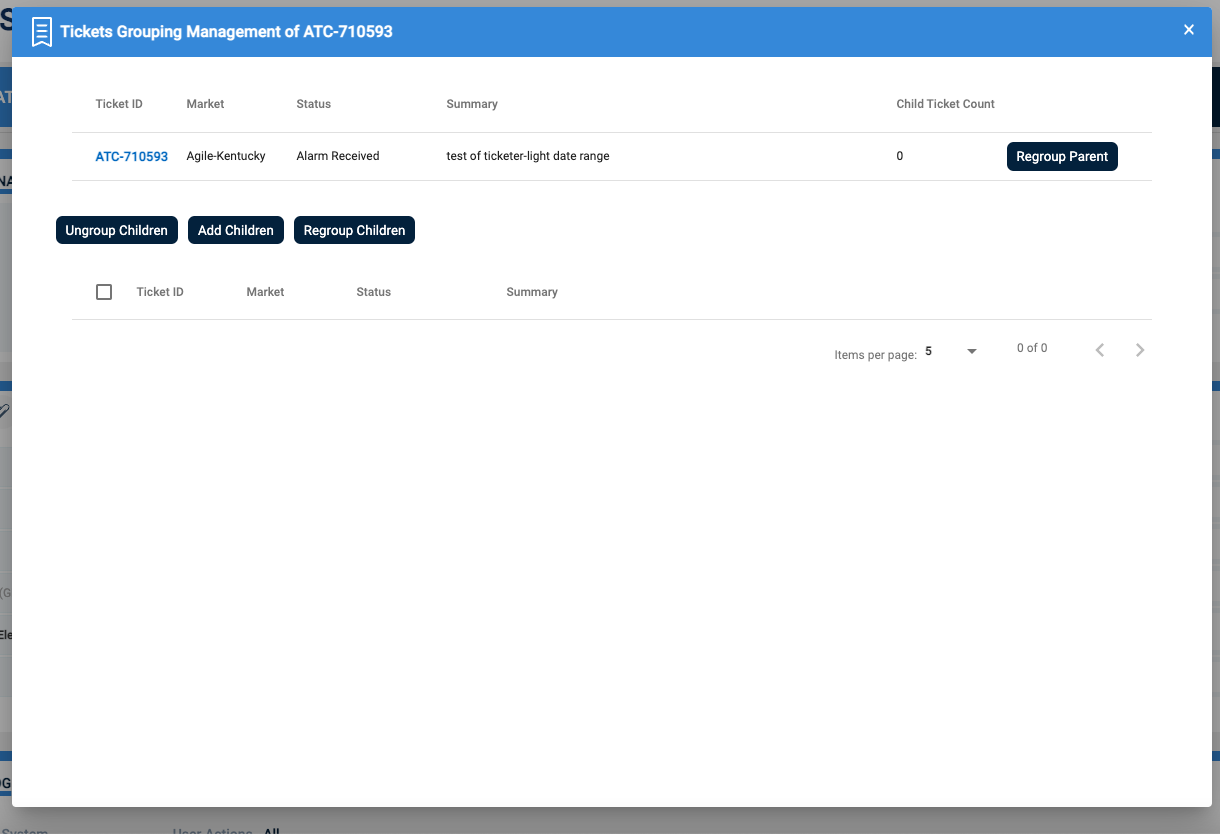Go to the previous page of children
1220x834 pixels.
[x=1100, y=350]
